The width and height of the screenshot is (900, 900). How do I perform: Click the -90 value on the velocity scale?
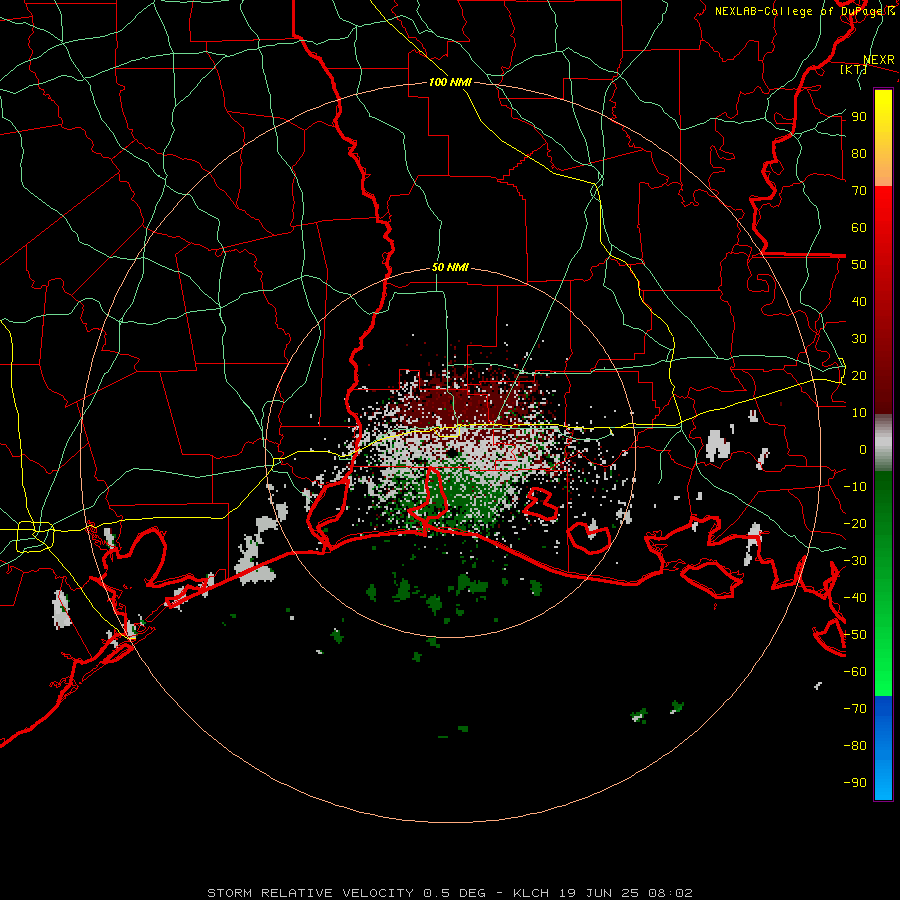(x=855, y=783)
